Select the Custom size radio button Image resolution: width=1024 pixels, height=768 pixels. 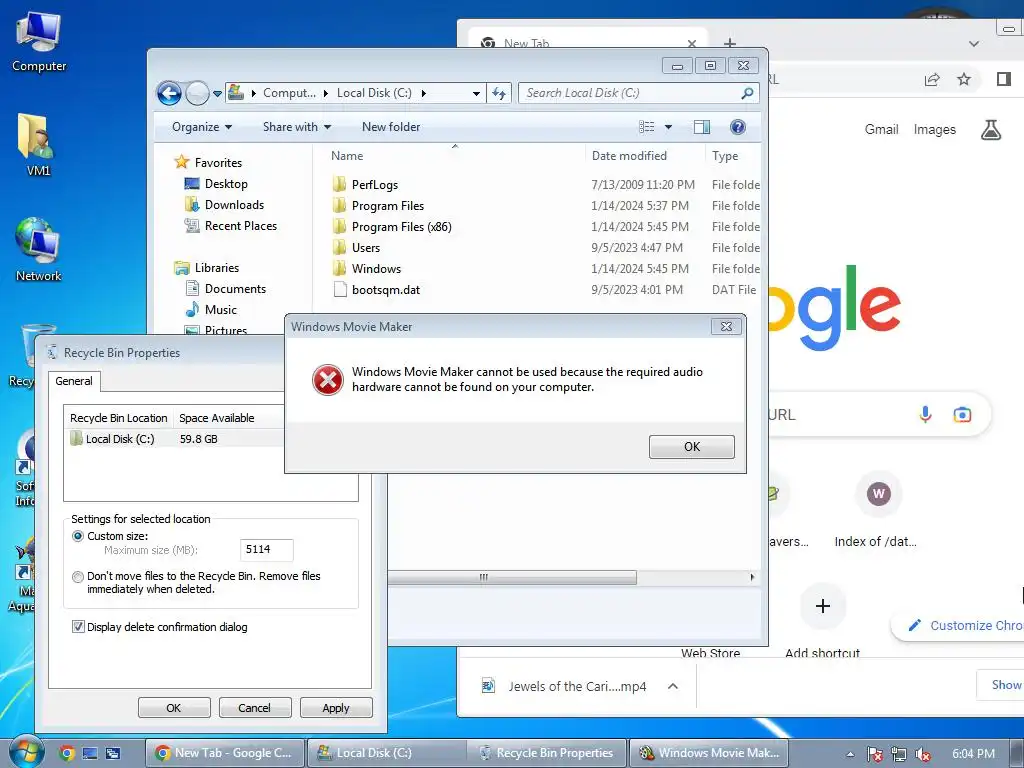point(78,536)
